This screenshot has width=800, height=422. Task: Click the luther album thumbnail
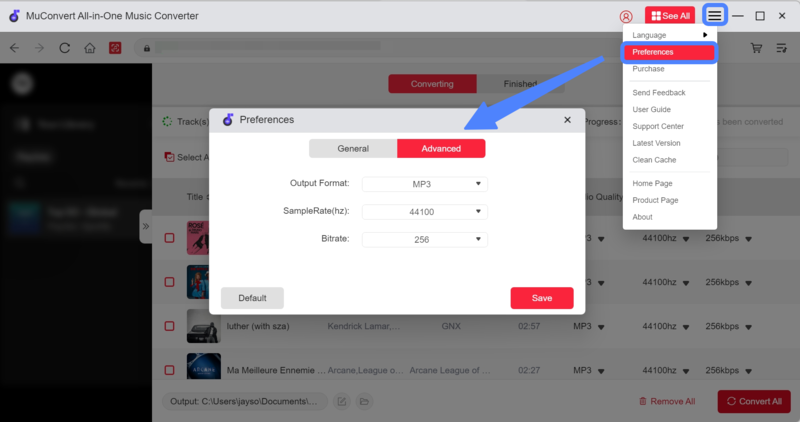pyautogui.click(x=203, y=326)
